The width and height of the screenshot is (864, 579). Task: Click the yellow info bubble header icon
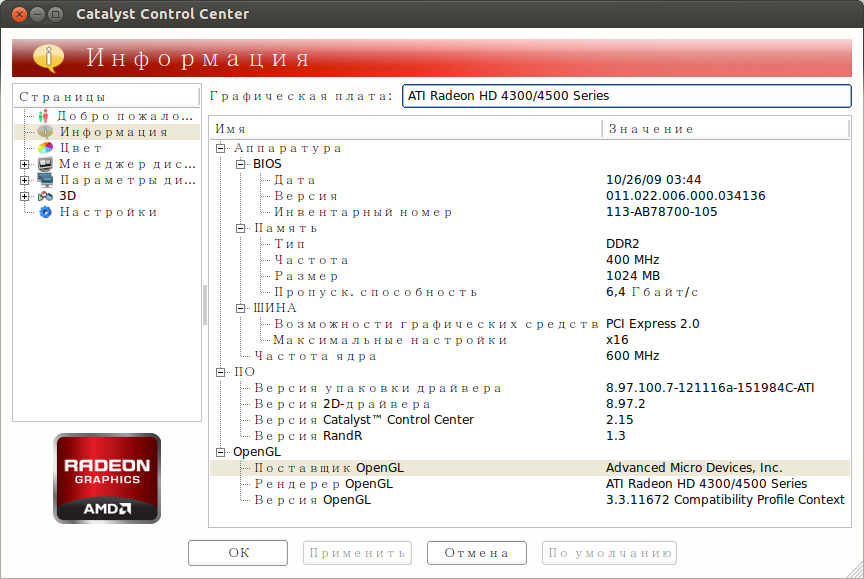(48, 58)
